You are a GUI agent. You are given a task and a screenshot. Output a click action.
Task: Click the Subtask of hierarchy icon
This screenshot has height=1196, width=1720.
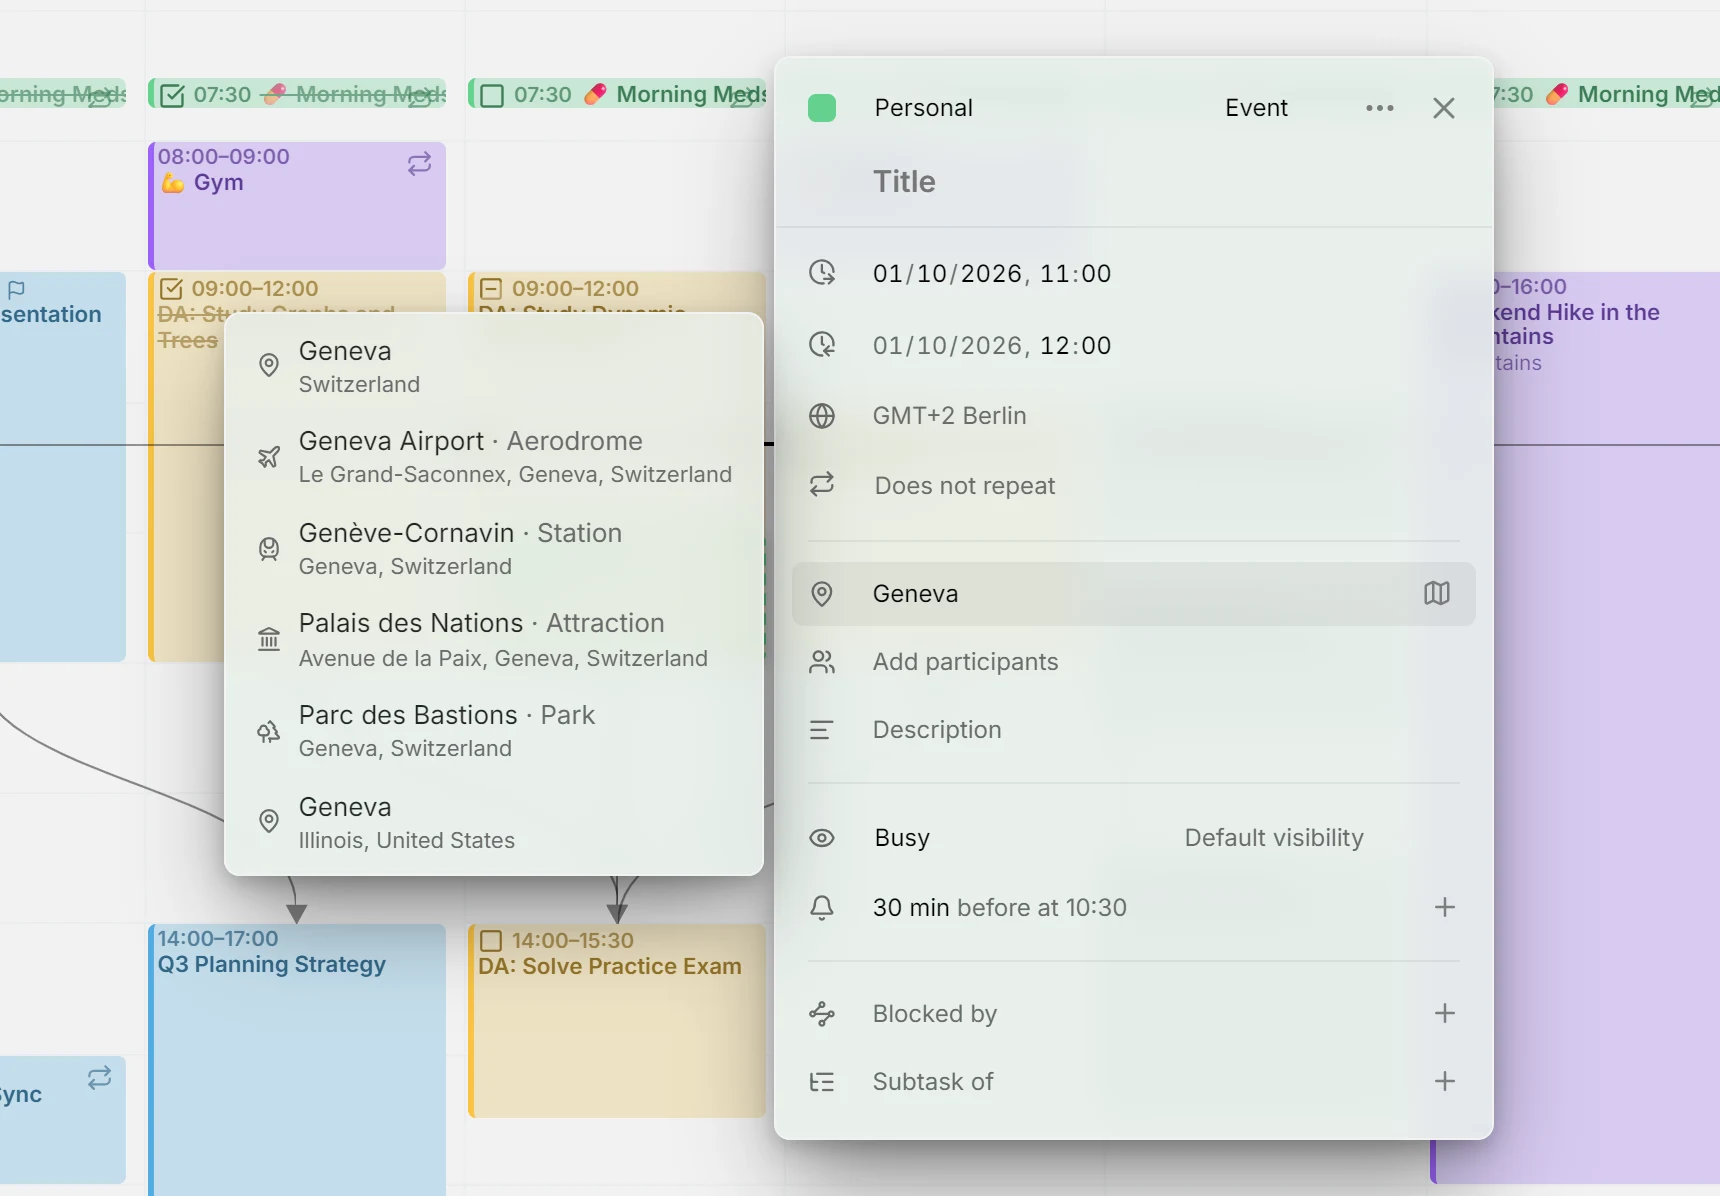(822, 1081)
